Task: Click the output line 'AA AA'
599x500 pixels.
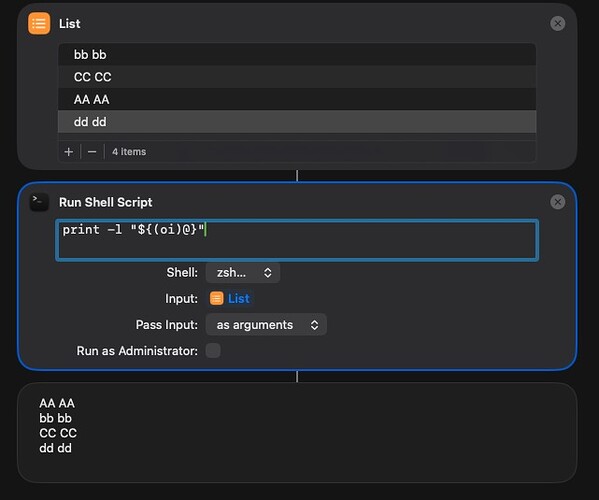Action: coord(57,403)
